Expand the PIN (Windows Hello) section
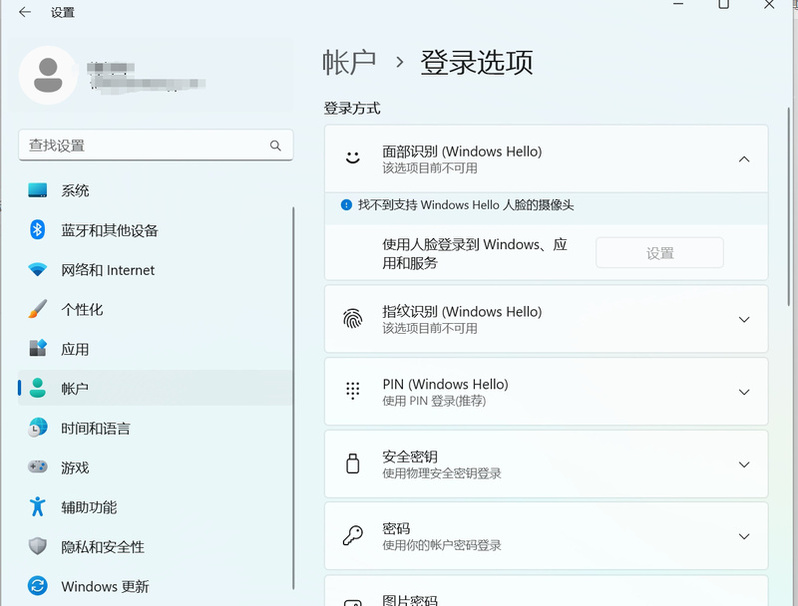Viewport: 798px width, 606px height. (744, 392)
